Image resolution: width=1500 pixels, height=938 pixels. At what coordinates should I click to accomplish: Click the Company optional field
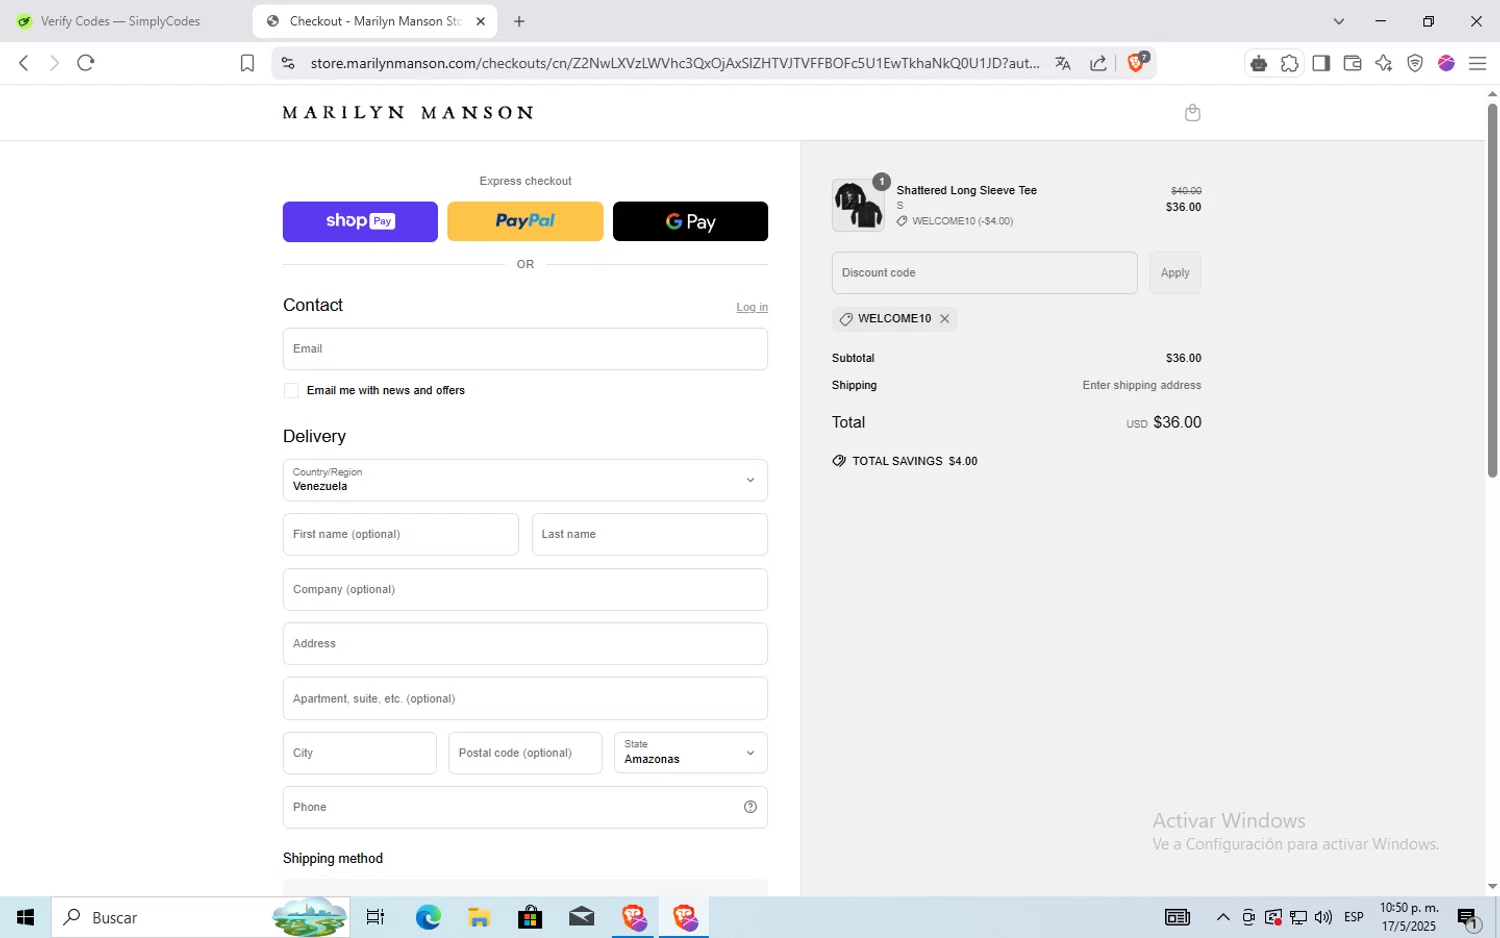tap(525, 589)
